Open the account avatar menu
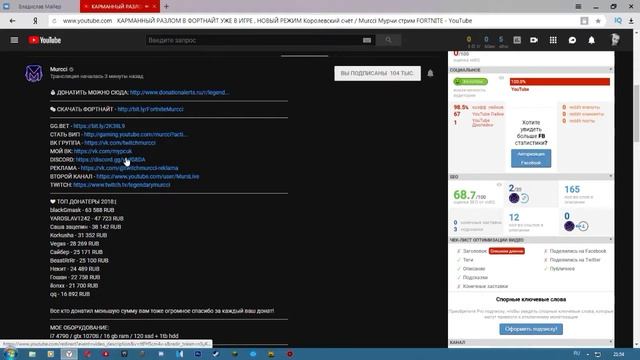The width and height of the screenshot is (640, 360). click(615, 40)
